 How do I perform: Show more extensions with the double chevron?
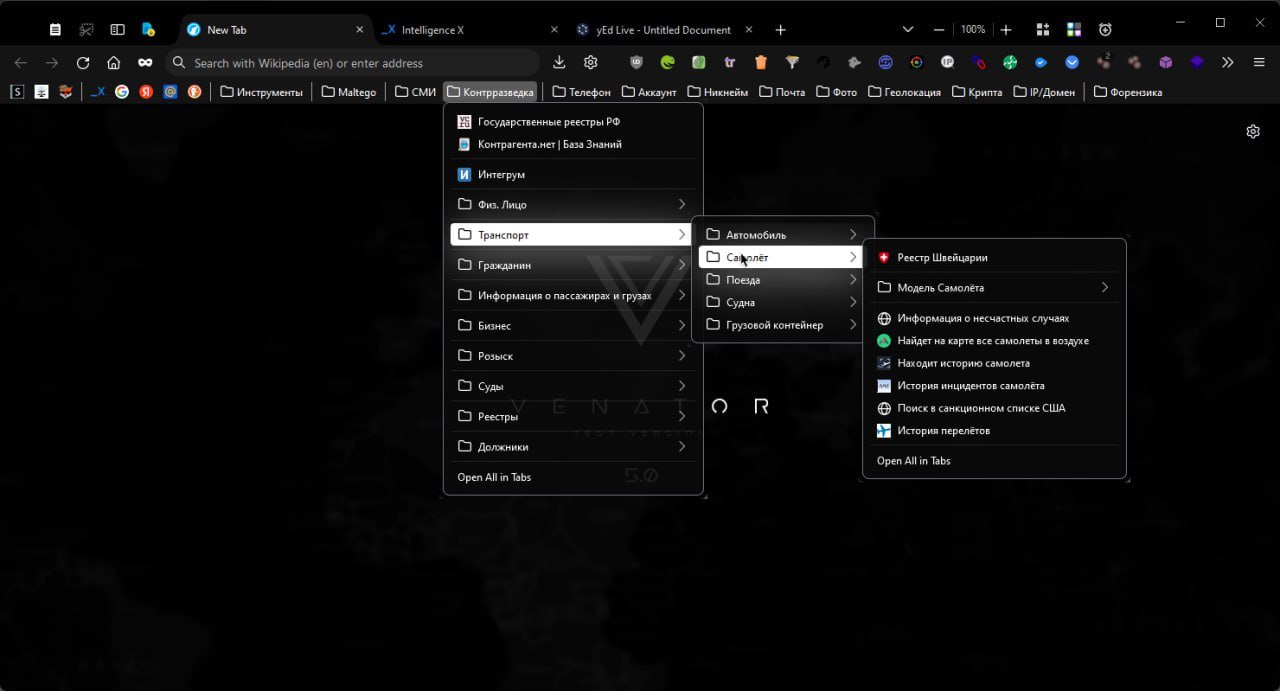coord(1228,62)
